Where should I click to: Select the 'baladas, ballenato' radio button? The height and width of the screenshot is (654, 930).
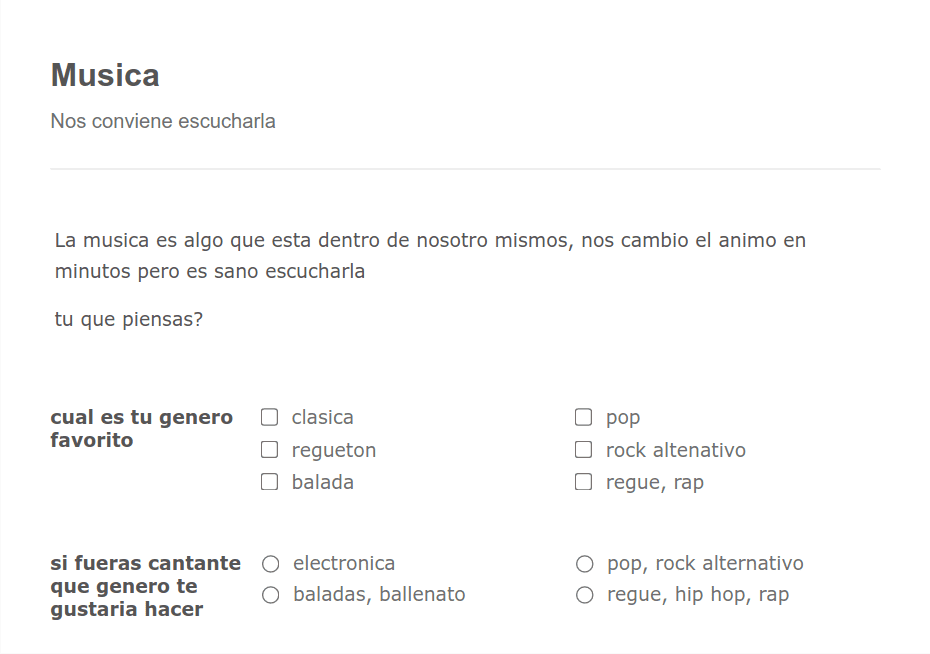pyautogui.click(x=270, y=594)
